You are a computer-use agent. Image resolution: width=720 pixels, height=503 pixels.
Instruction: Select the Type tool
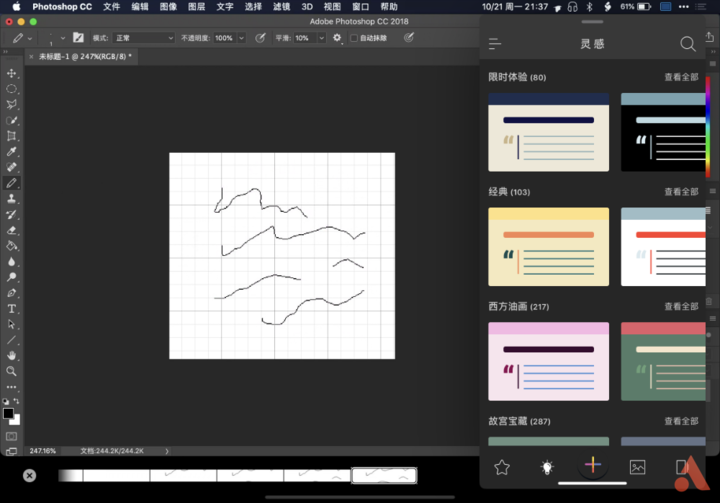point(12,309)
